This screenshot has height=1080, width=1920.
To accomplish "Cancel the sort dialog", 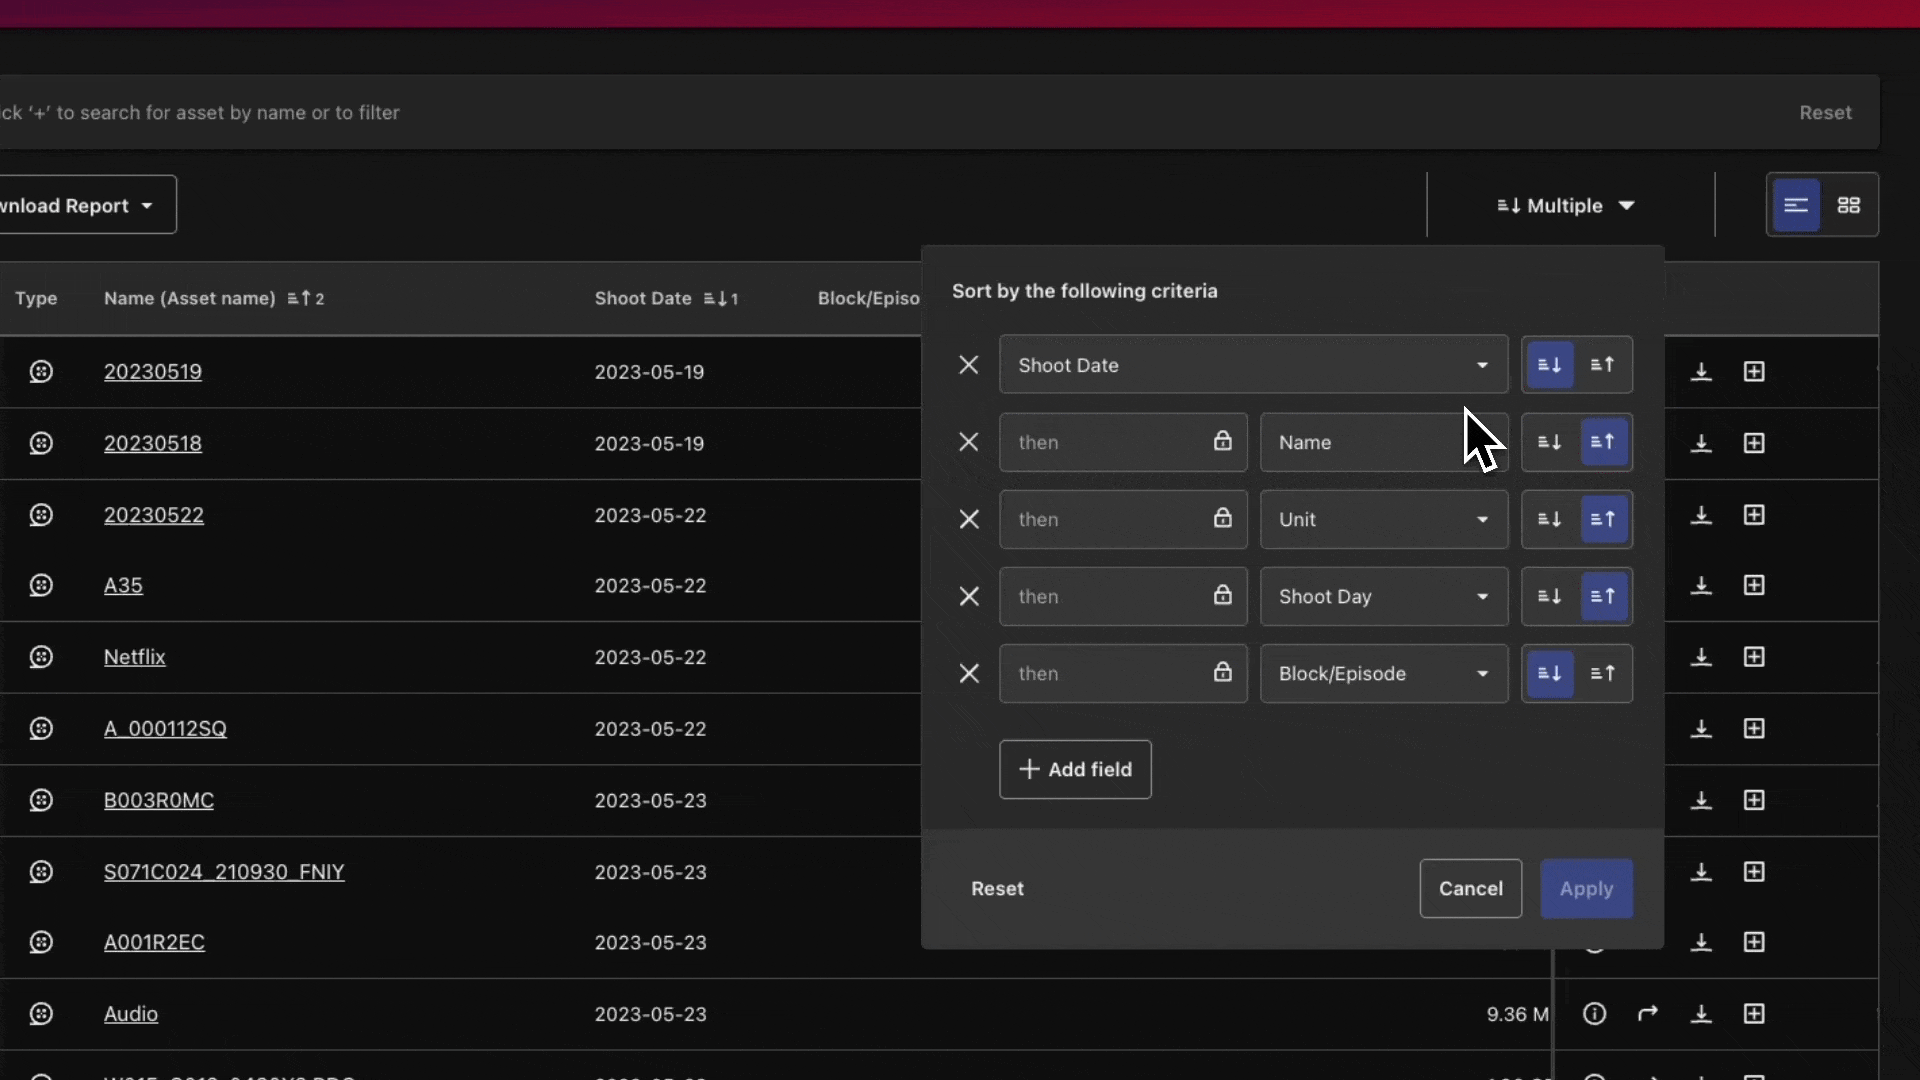I will 1470,888.
